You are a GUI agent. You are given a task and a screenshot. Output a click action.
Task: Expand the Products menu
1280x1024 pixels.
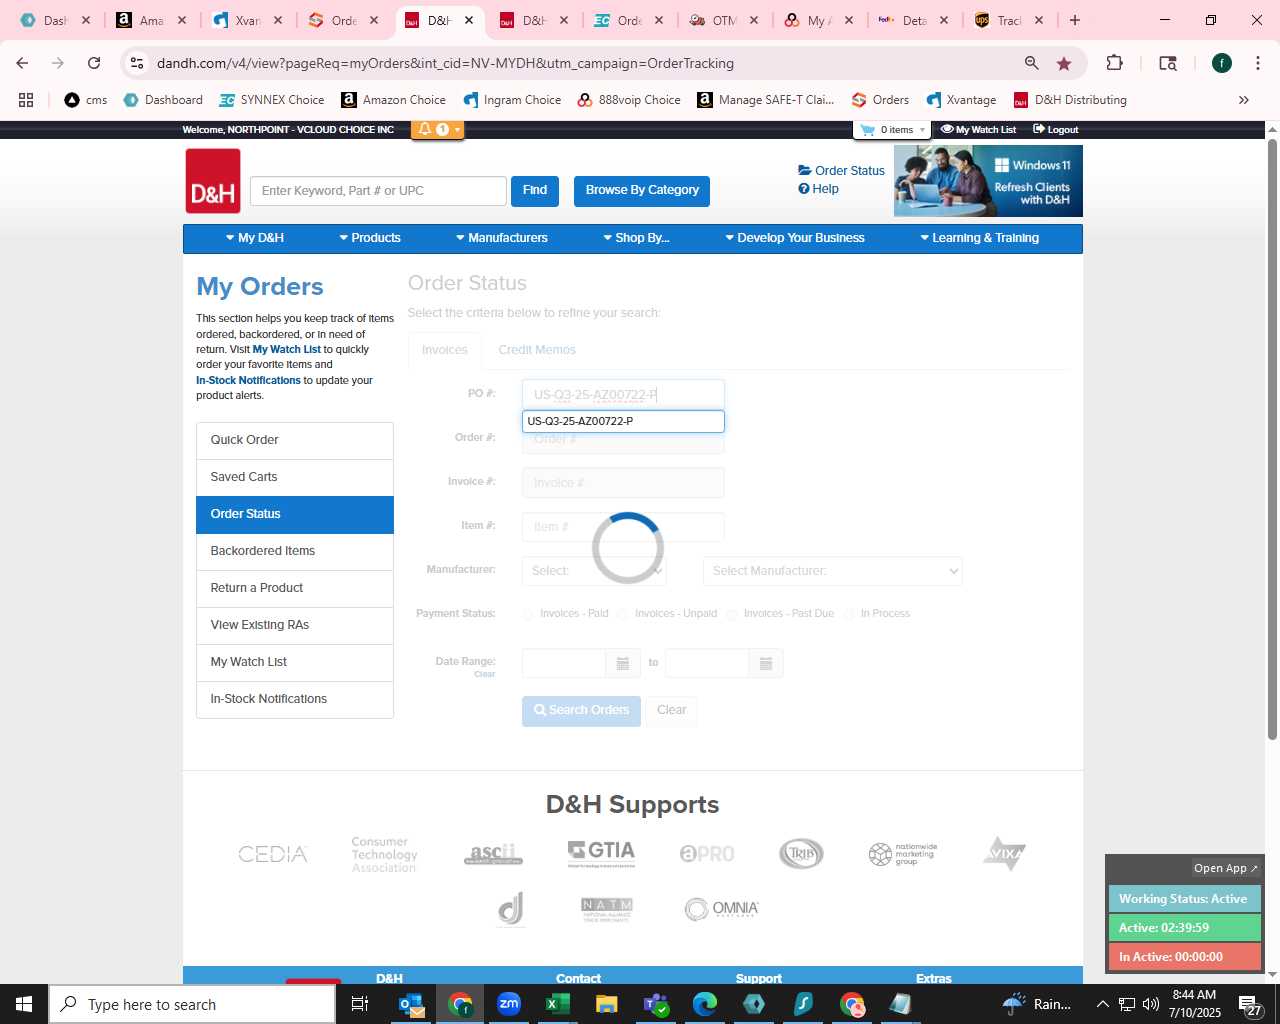(370, 238)
